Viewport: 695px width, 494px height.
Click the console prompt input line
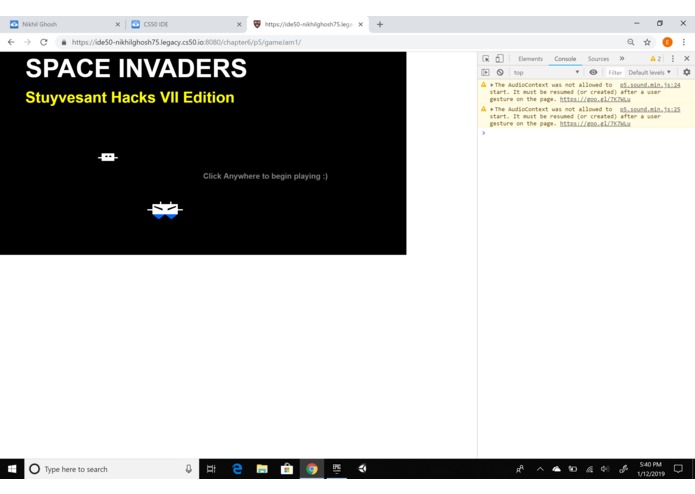[x=586, y=133]
